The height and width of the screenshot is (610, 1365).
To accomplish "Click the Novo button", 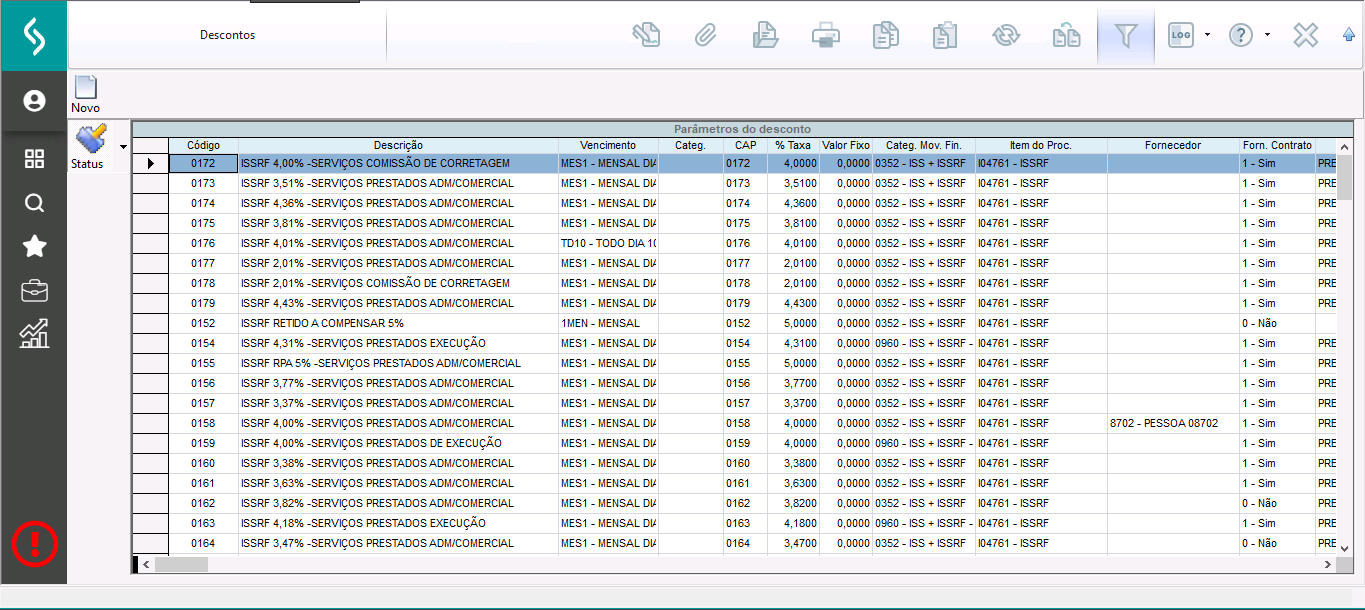I will [86, 94].
